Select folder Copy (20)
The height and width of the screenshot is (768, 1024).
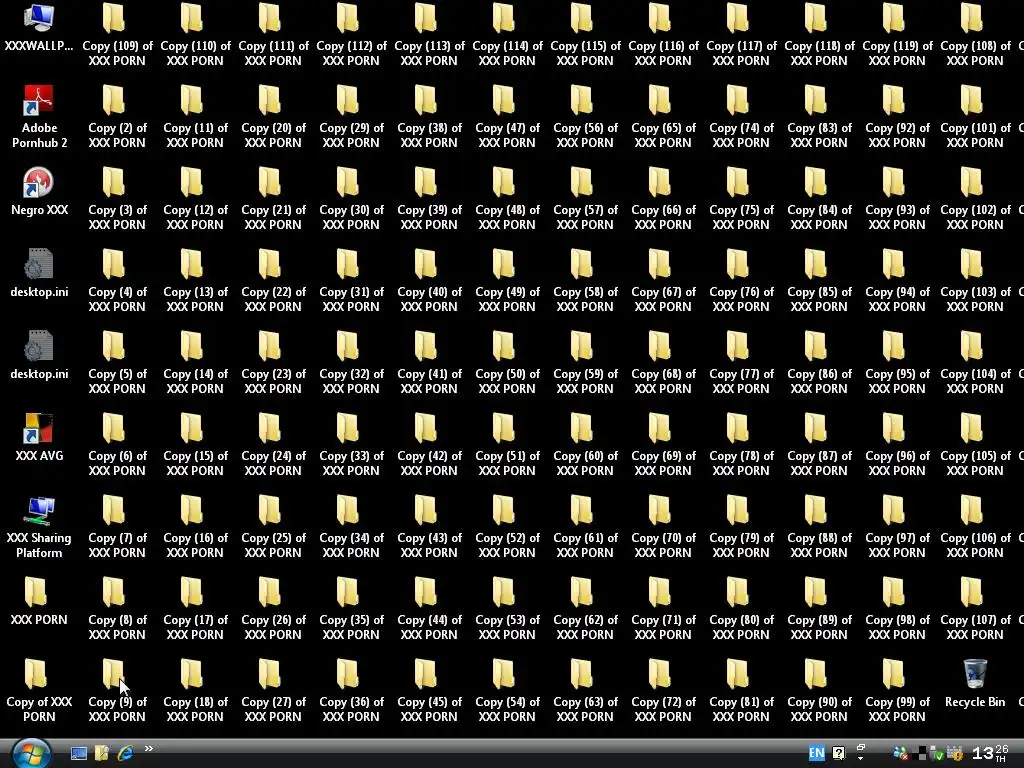[273, 117]
